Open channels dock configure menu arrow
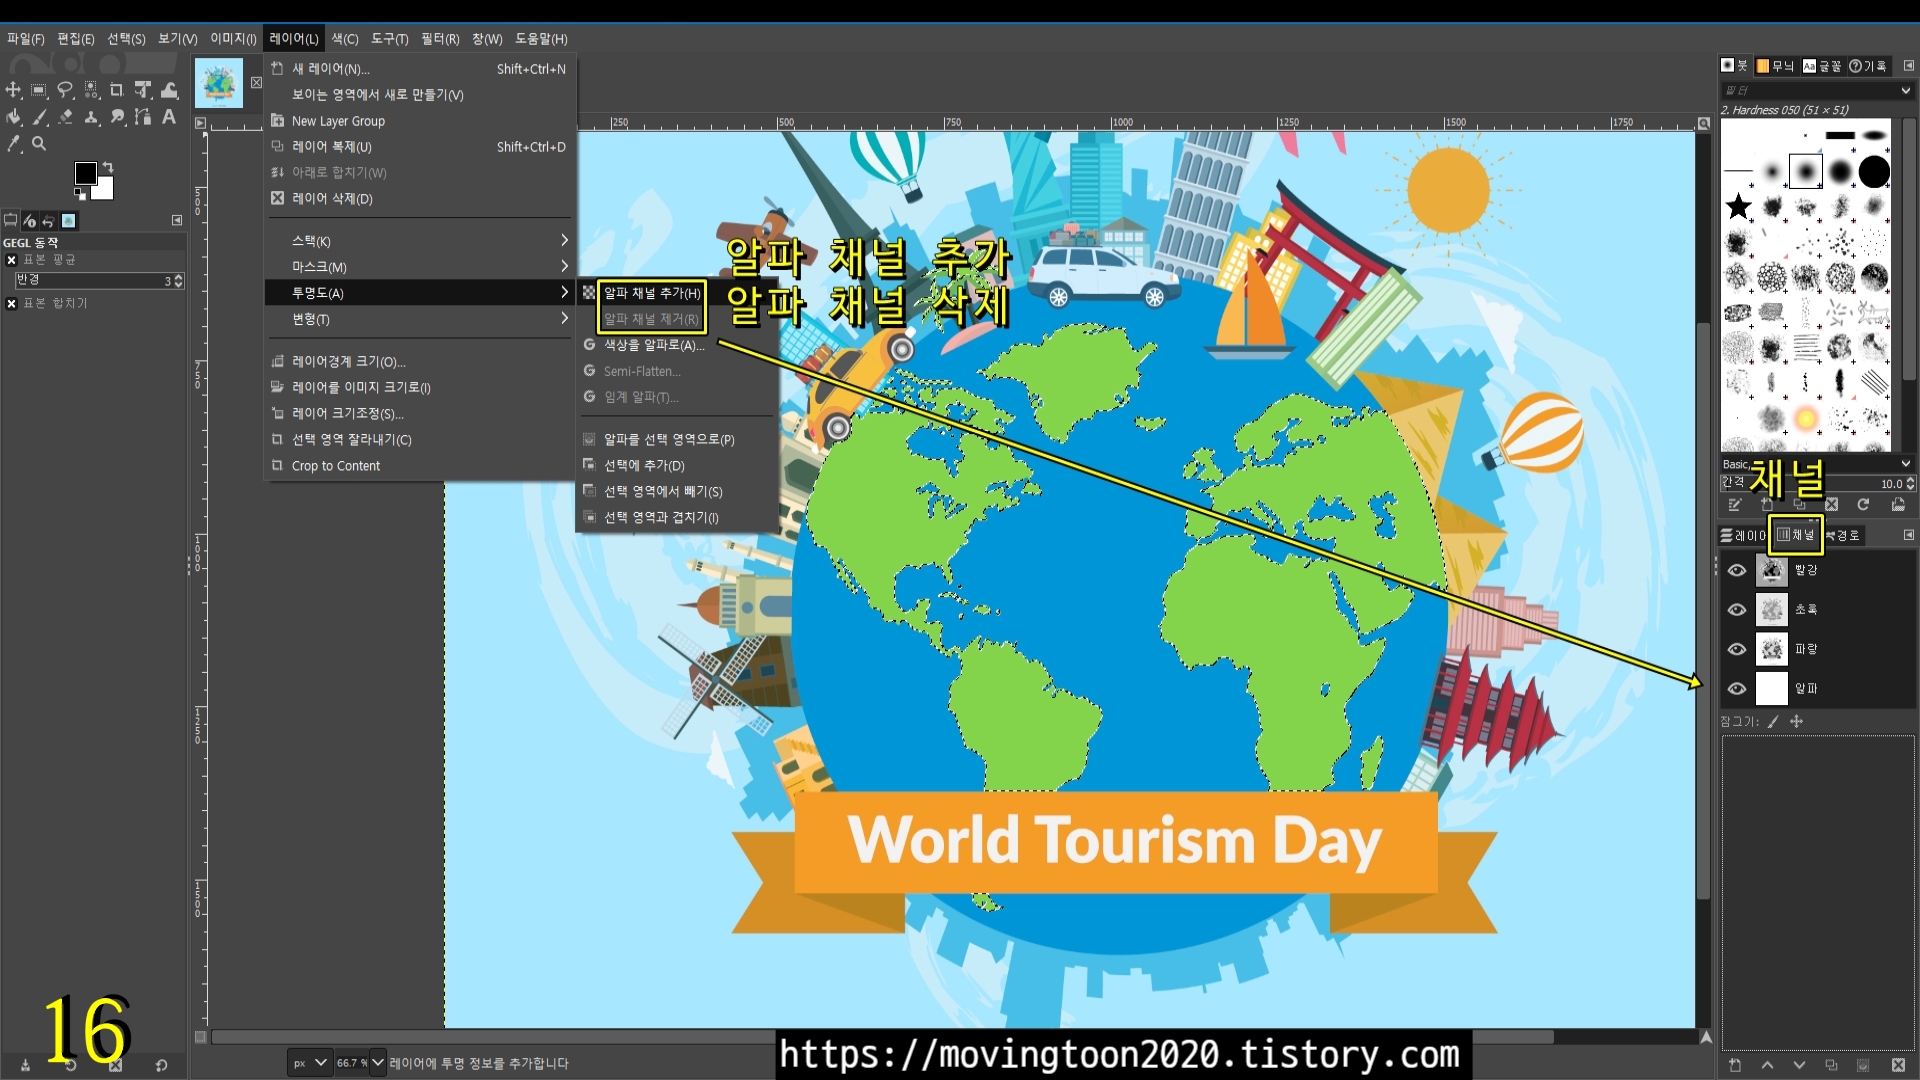1920x1080 pixels. 1908,535
